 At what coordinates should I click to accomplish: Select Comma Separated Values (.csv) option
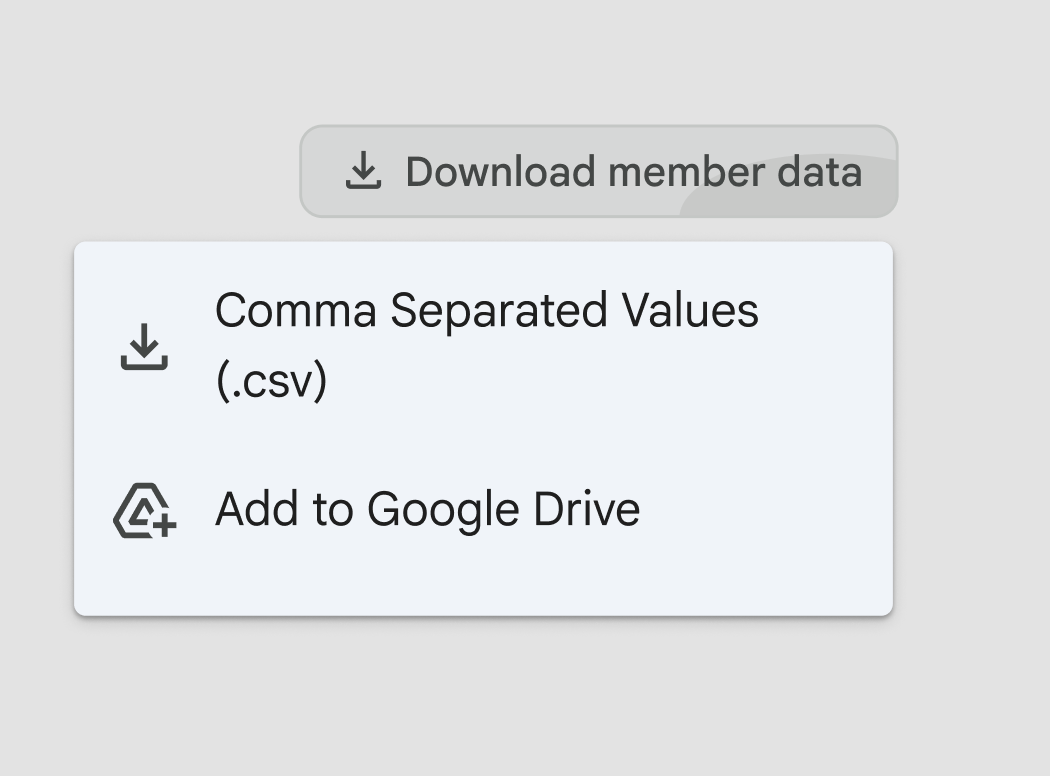[486, 345]
